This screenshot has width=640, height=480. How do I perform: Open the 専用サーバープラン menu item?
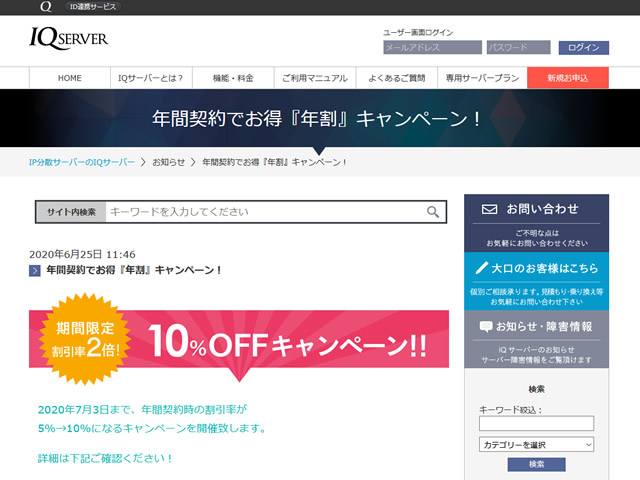click(x=482, y=78)
